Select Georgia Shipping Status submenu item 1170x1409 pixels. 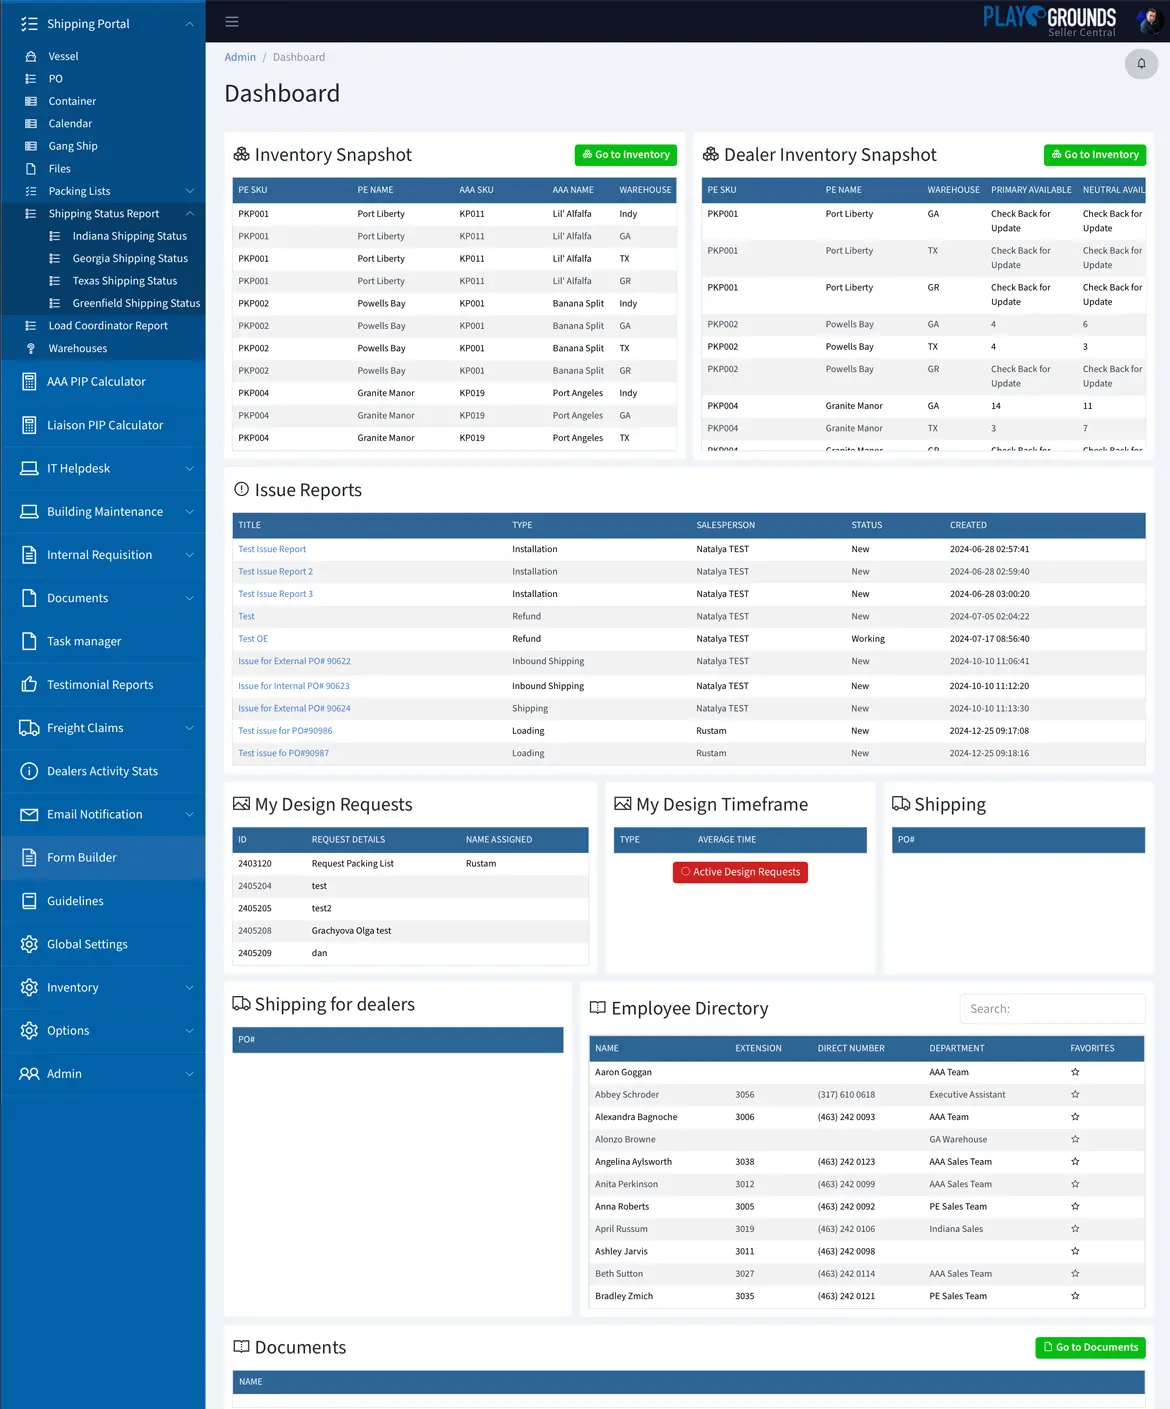click(x=130, y=258)
